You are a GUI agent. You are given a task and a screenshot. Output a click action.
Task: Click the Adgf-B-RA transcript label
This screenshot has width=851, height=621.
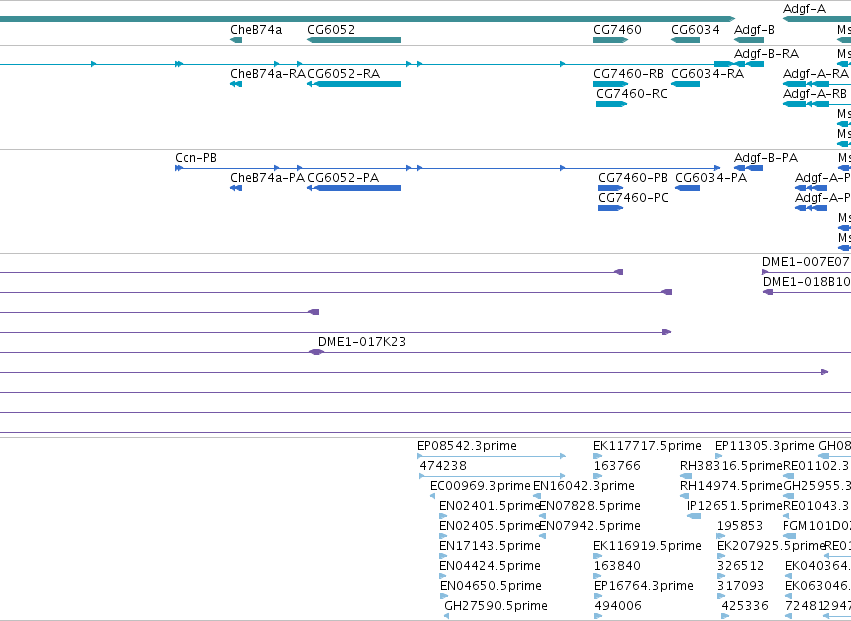tap(766, 54)
